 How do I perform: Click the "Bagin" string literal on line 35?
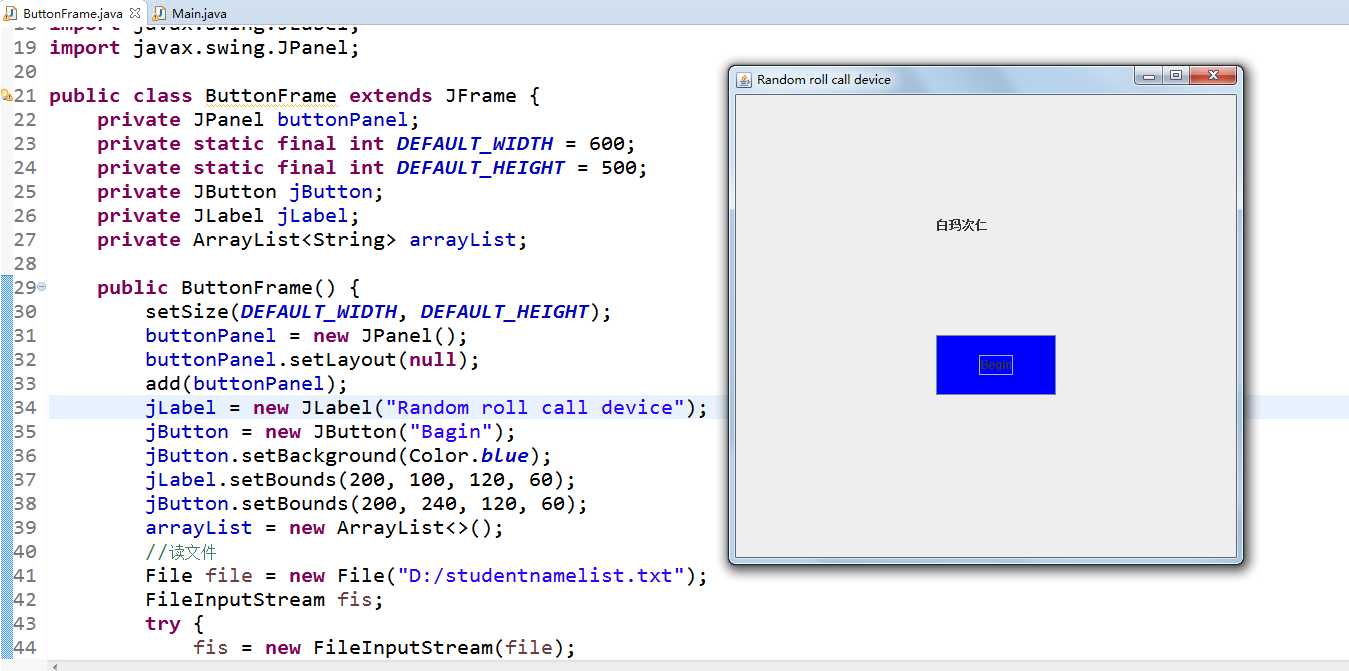[451, 432]
